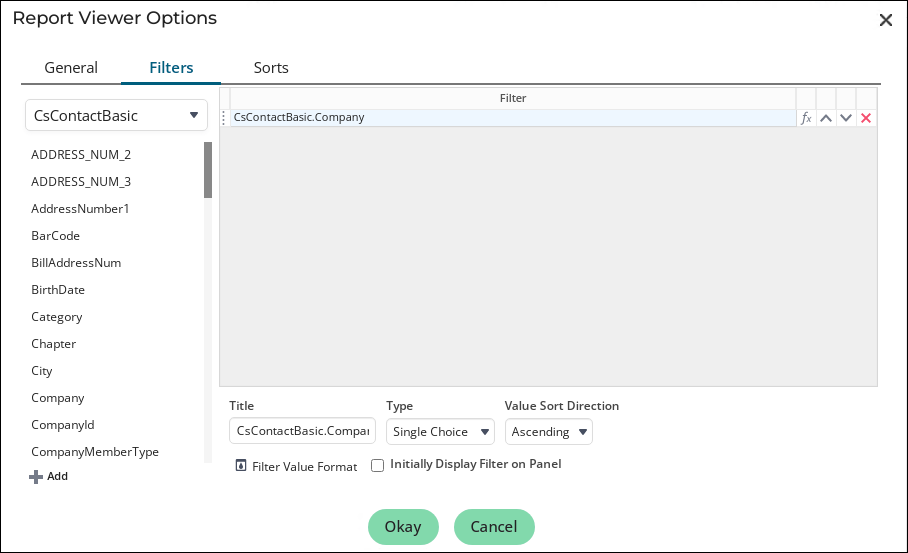Select the BarCode field
The height and width of the screenshot is (553, 908).
click(x=56, y=236)
